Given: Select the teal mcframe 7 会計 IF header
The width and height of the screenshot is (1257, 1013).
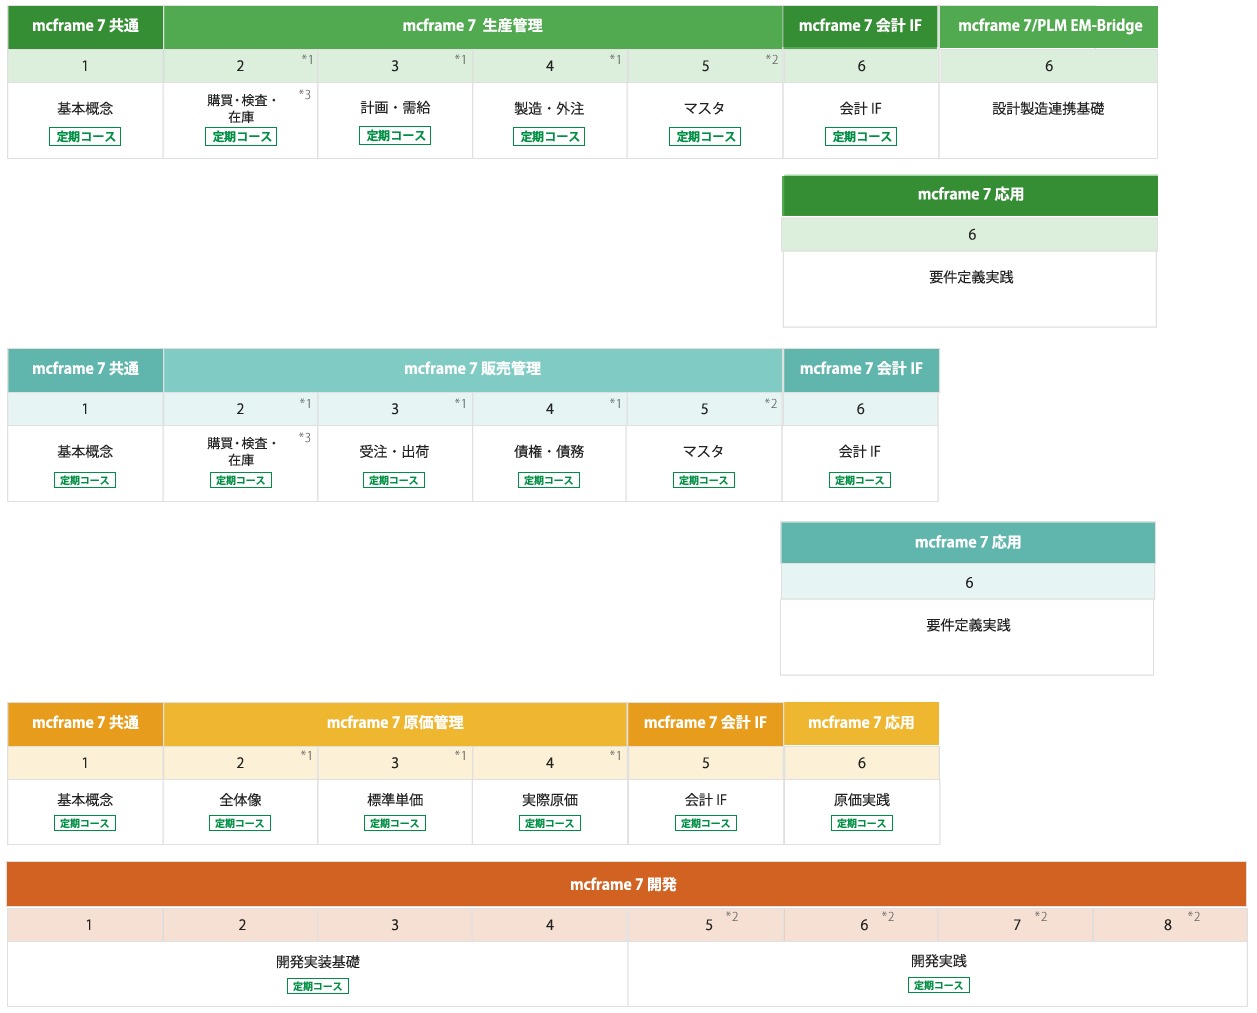Looking at the screenshot, I should [x=861, y=369].
